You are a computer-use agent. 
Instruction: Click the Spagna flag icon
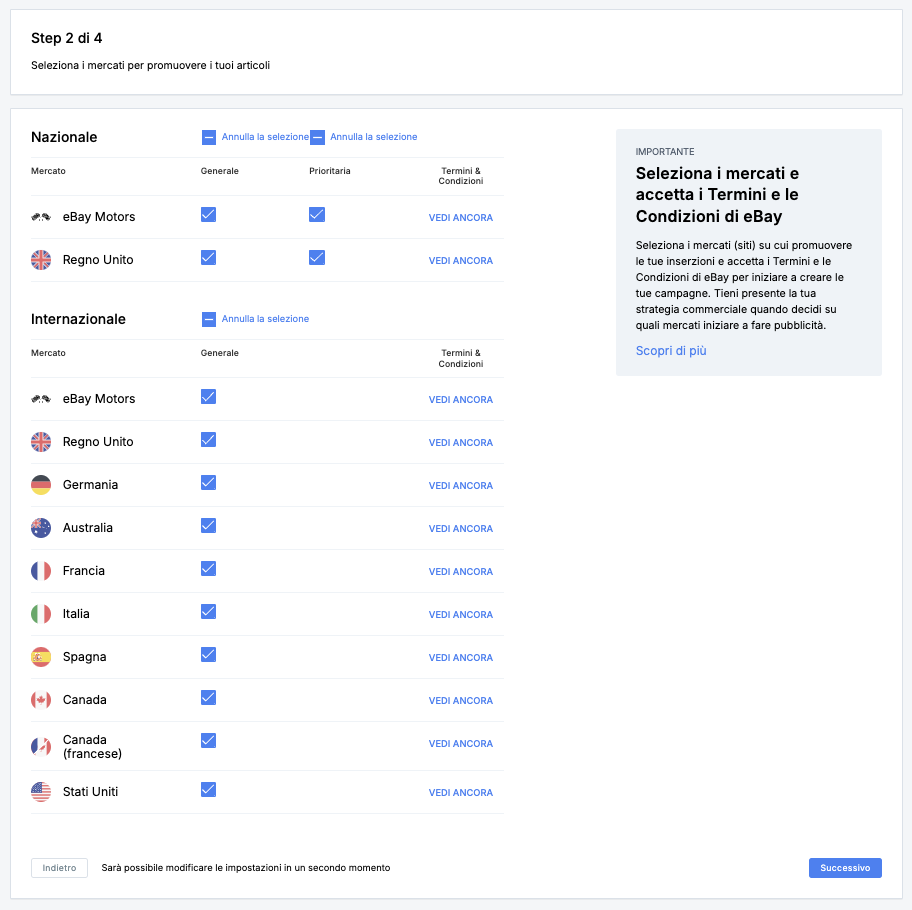click(41, 657)
